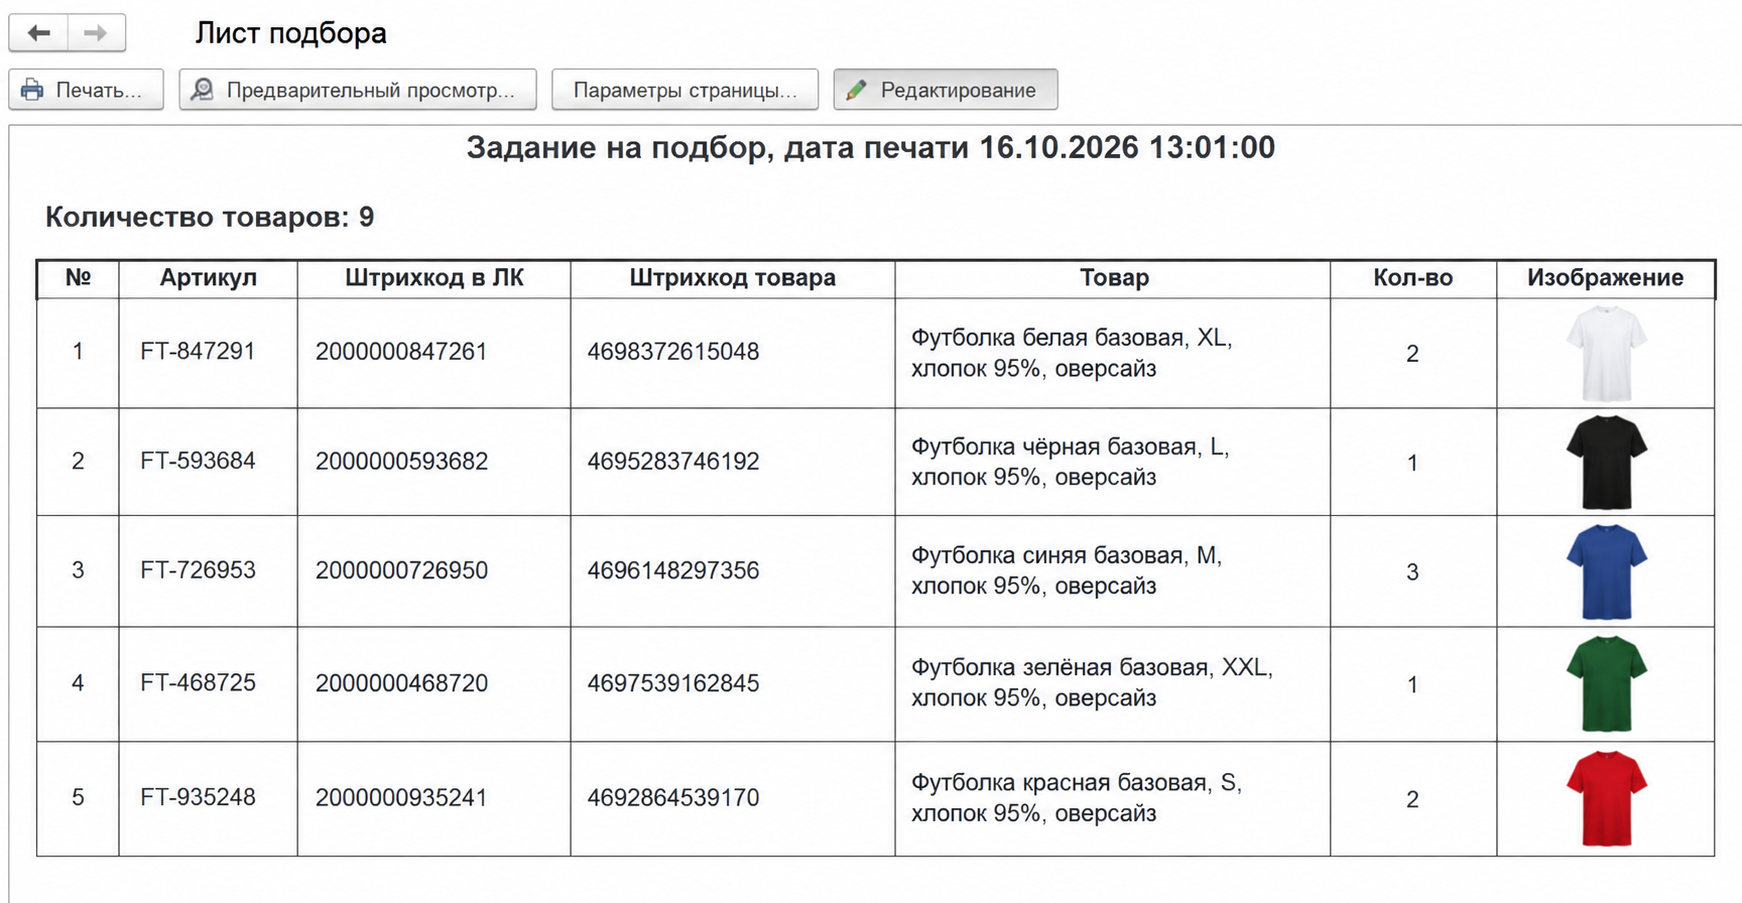
Task: Click the Изображение column header
Action: 1605,278
